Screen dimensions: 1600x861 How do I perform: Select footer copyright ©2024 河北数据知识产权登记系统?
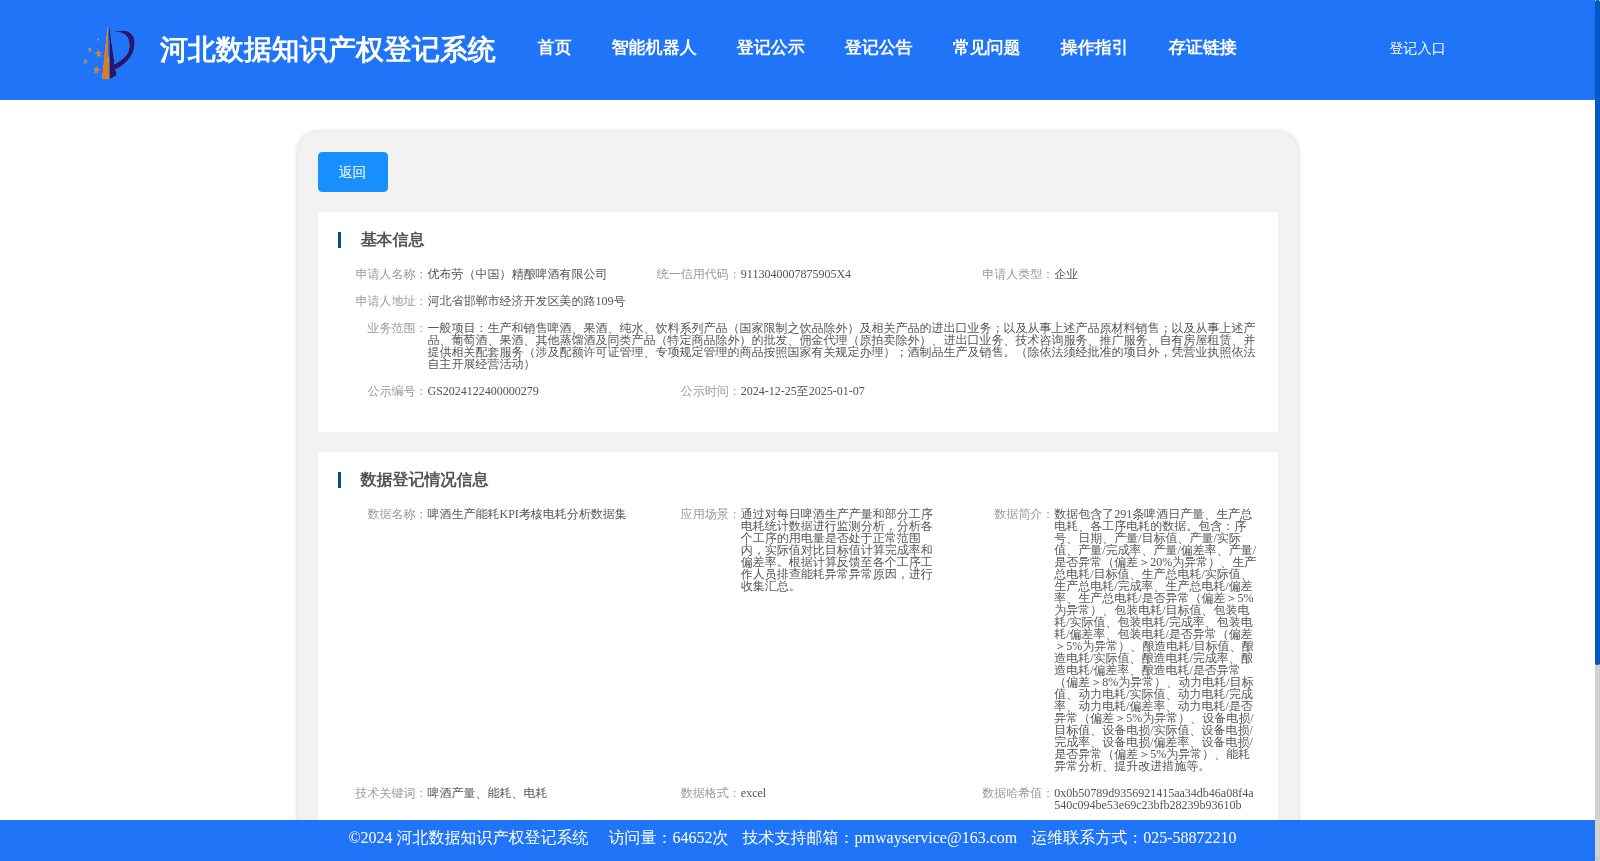[x=468, y=838]
